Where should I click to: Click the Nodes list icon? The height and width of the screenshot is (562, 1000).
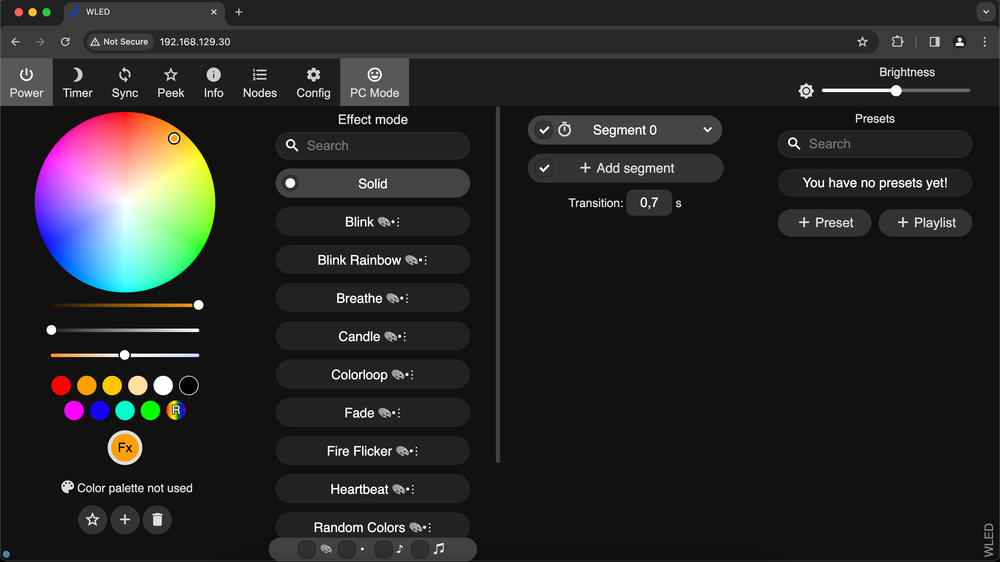pos(259,75)
